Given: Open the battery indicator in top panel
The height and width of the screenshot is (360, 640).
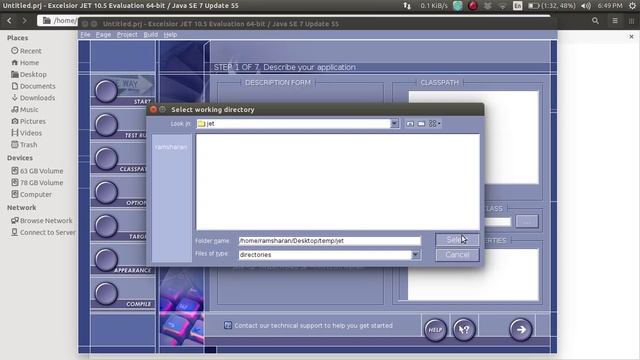Looking at the screenshot, I should pos(551,6).
